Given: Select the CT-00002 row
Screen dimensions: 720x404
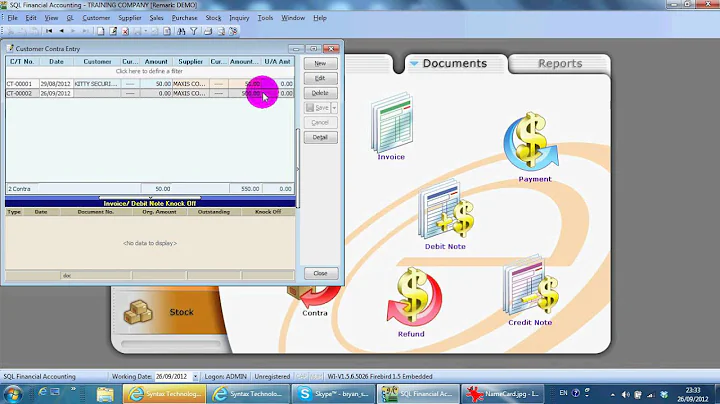Looking at the screenshot, I should pos(150,93).
